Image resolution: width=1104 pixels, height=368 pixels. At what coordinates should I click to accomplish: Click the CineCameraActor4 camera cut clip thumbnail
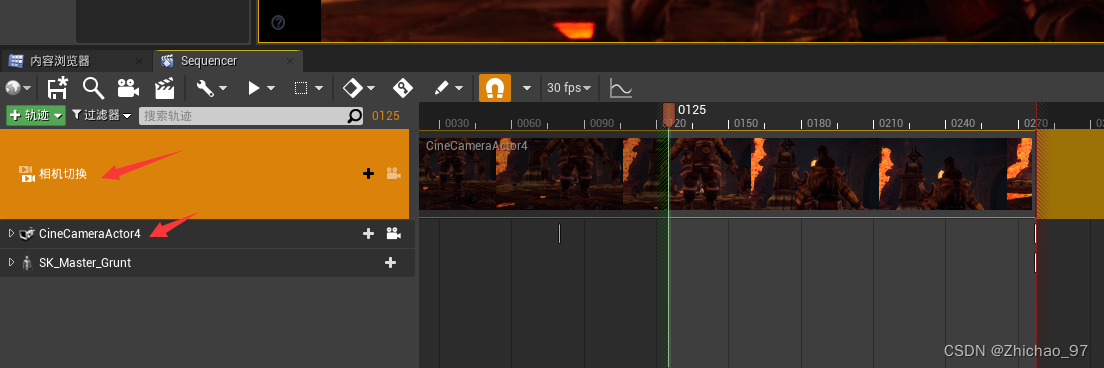coord(725,174)
